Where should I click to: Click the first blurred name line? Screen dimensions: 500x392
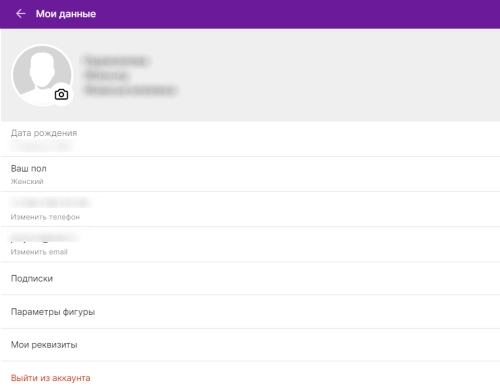pyautogui.click(x=116, y=61)
